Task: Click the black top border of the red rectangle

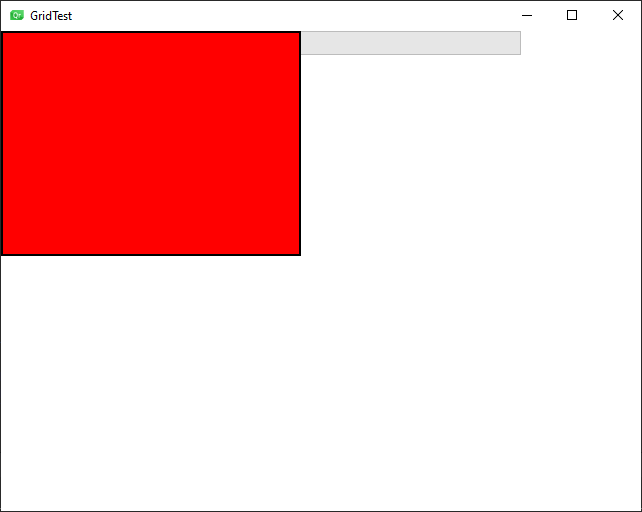Action: (x=151, y=32)
